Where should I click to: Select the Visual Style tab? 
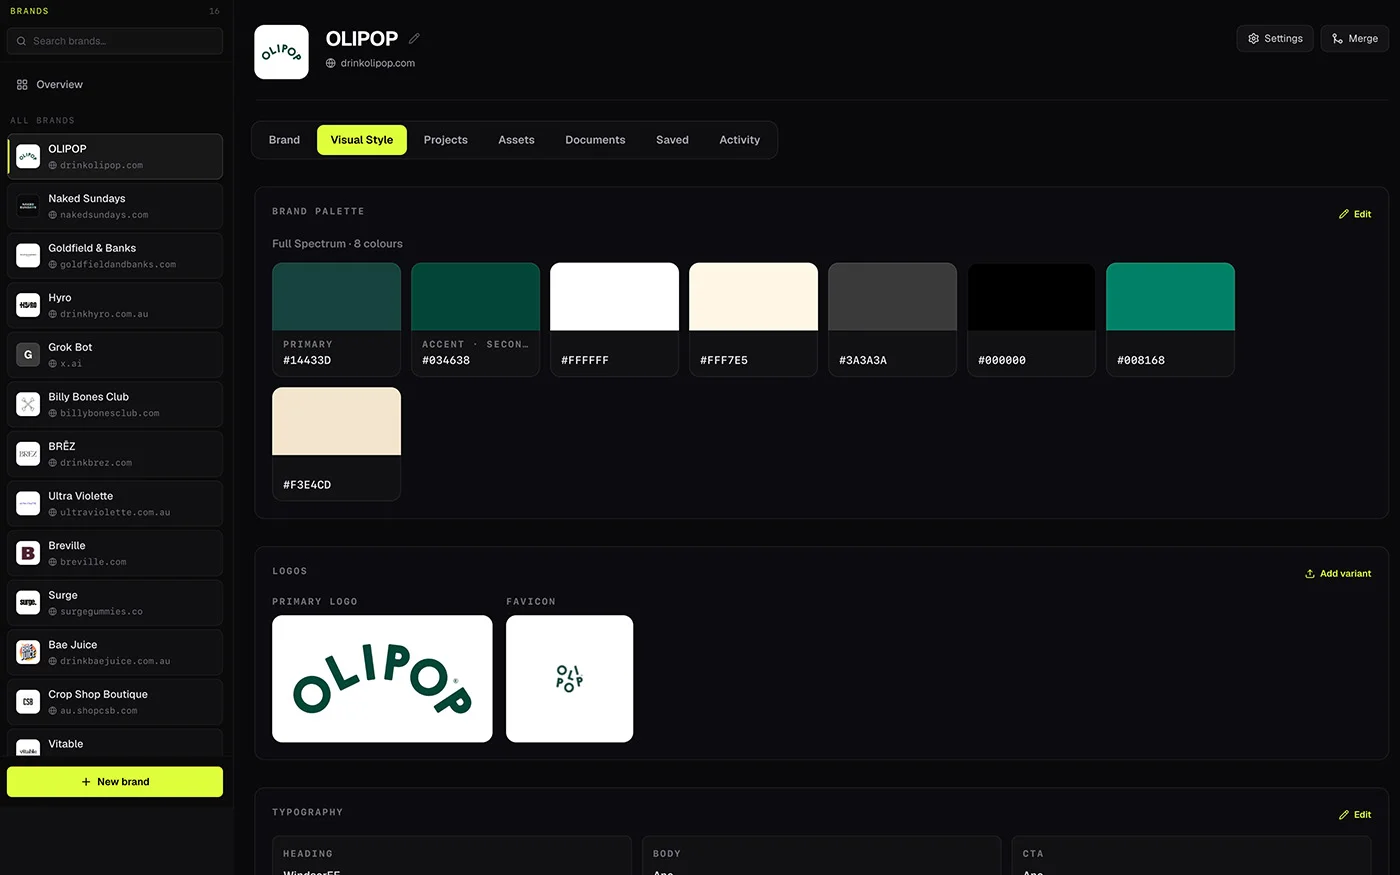pos(362,140)
